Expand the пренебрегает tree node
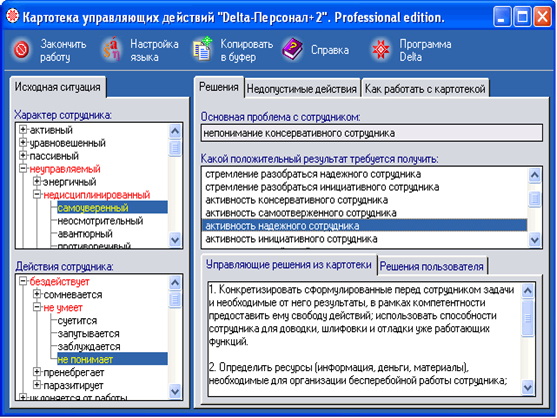 [37, 372]
